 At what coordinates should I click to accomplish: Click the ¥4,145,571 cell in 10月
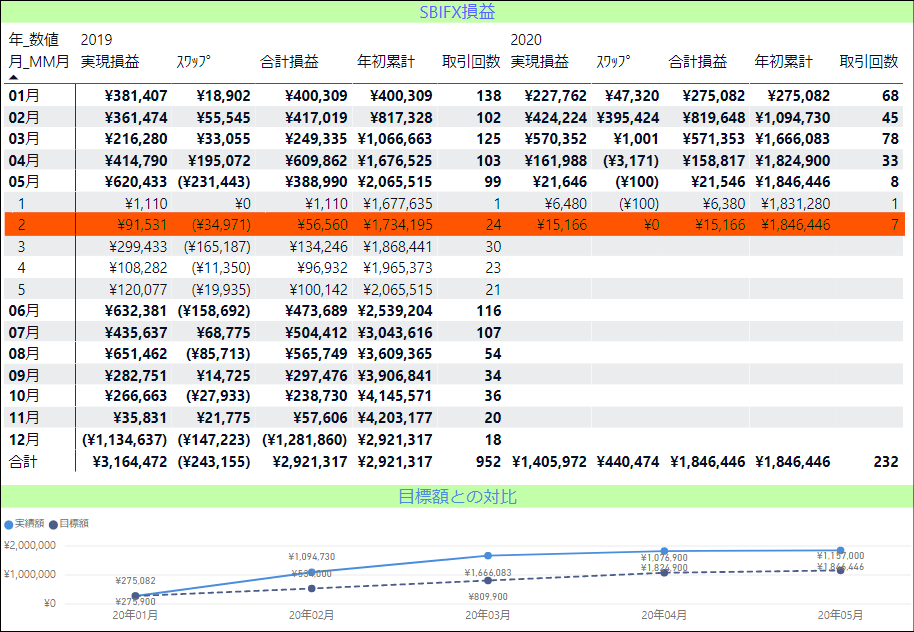[395, 396]
